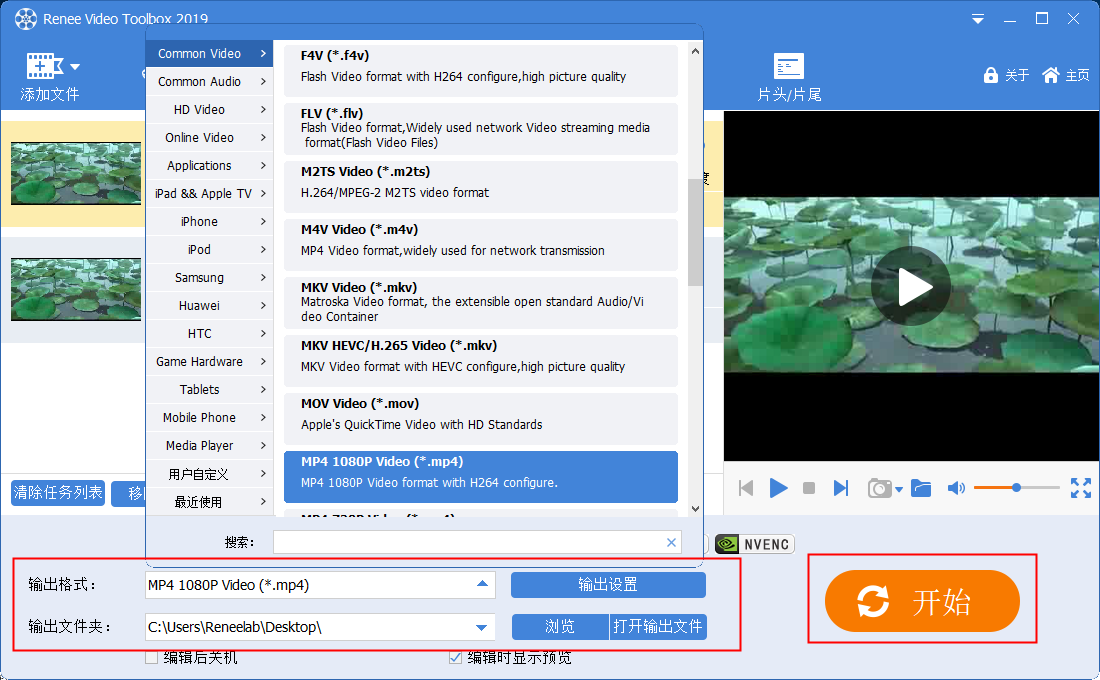The image size is (1100, 680).
Task: Go to 主页 home icon
Action: pos(1050,75)
